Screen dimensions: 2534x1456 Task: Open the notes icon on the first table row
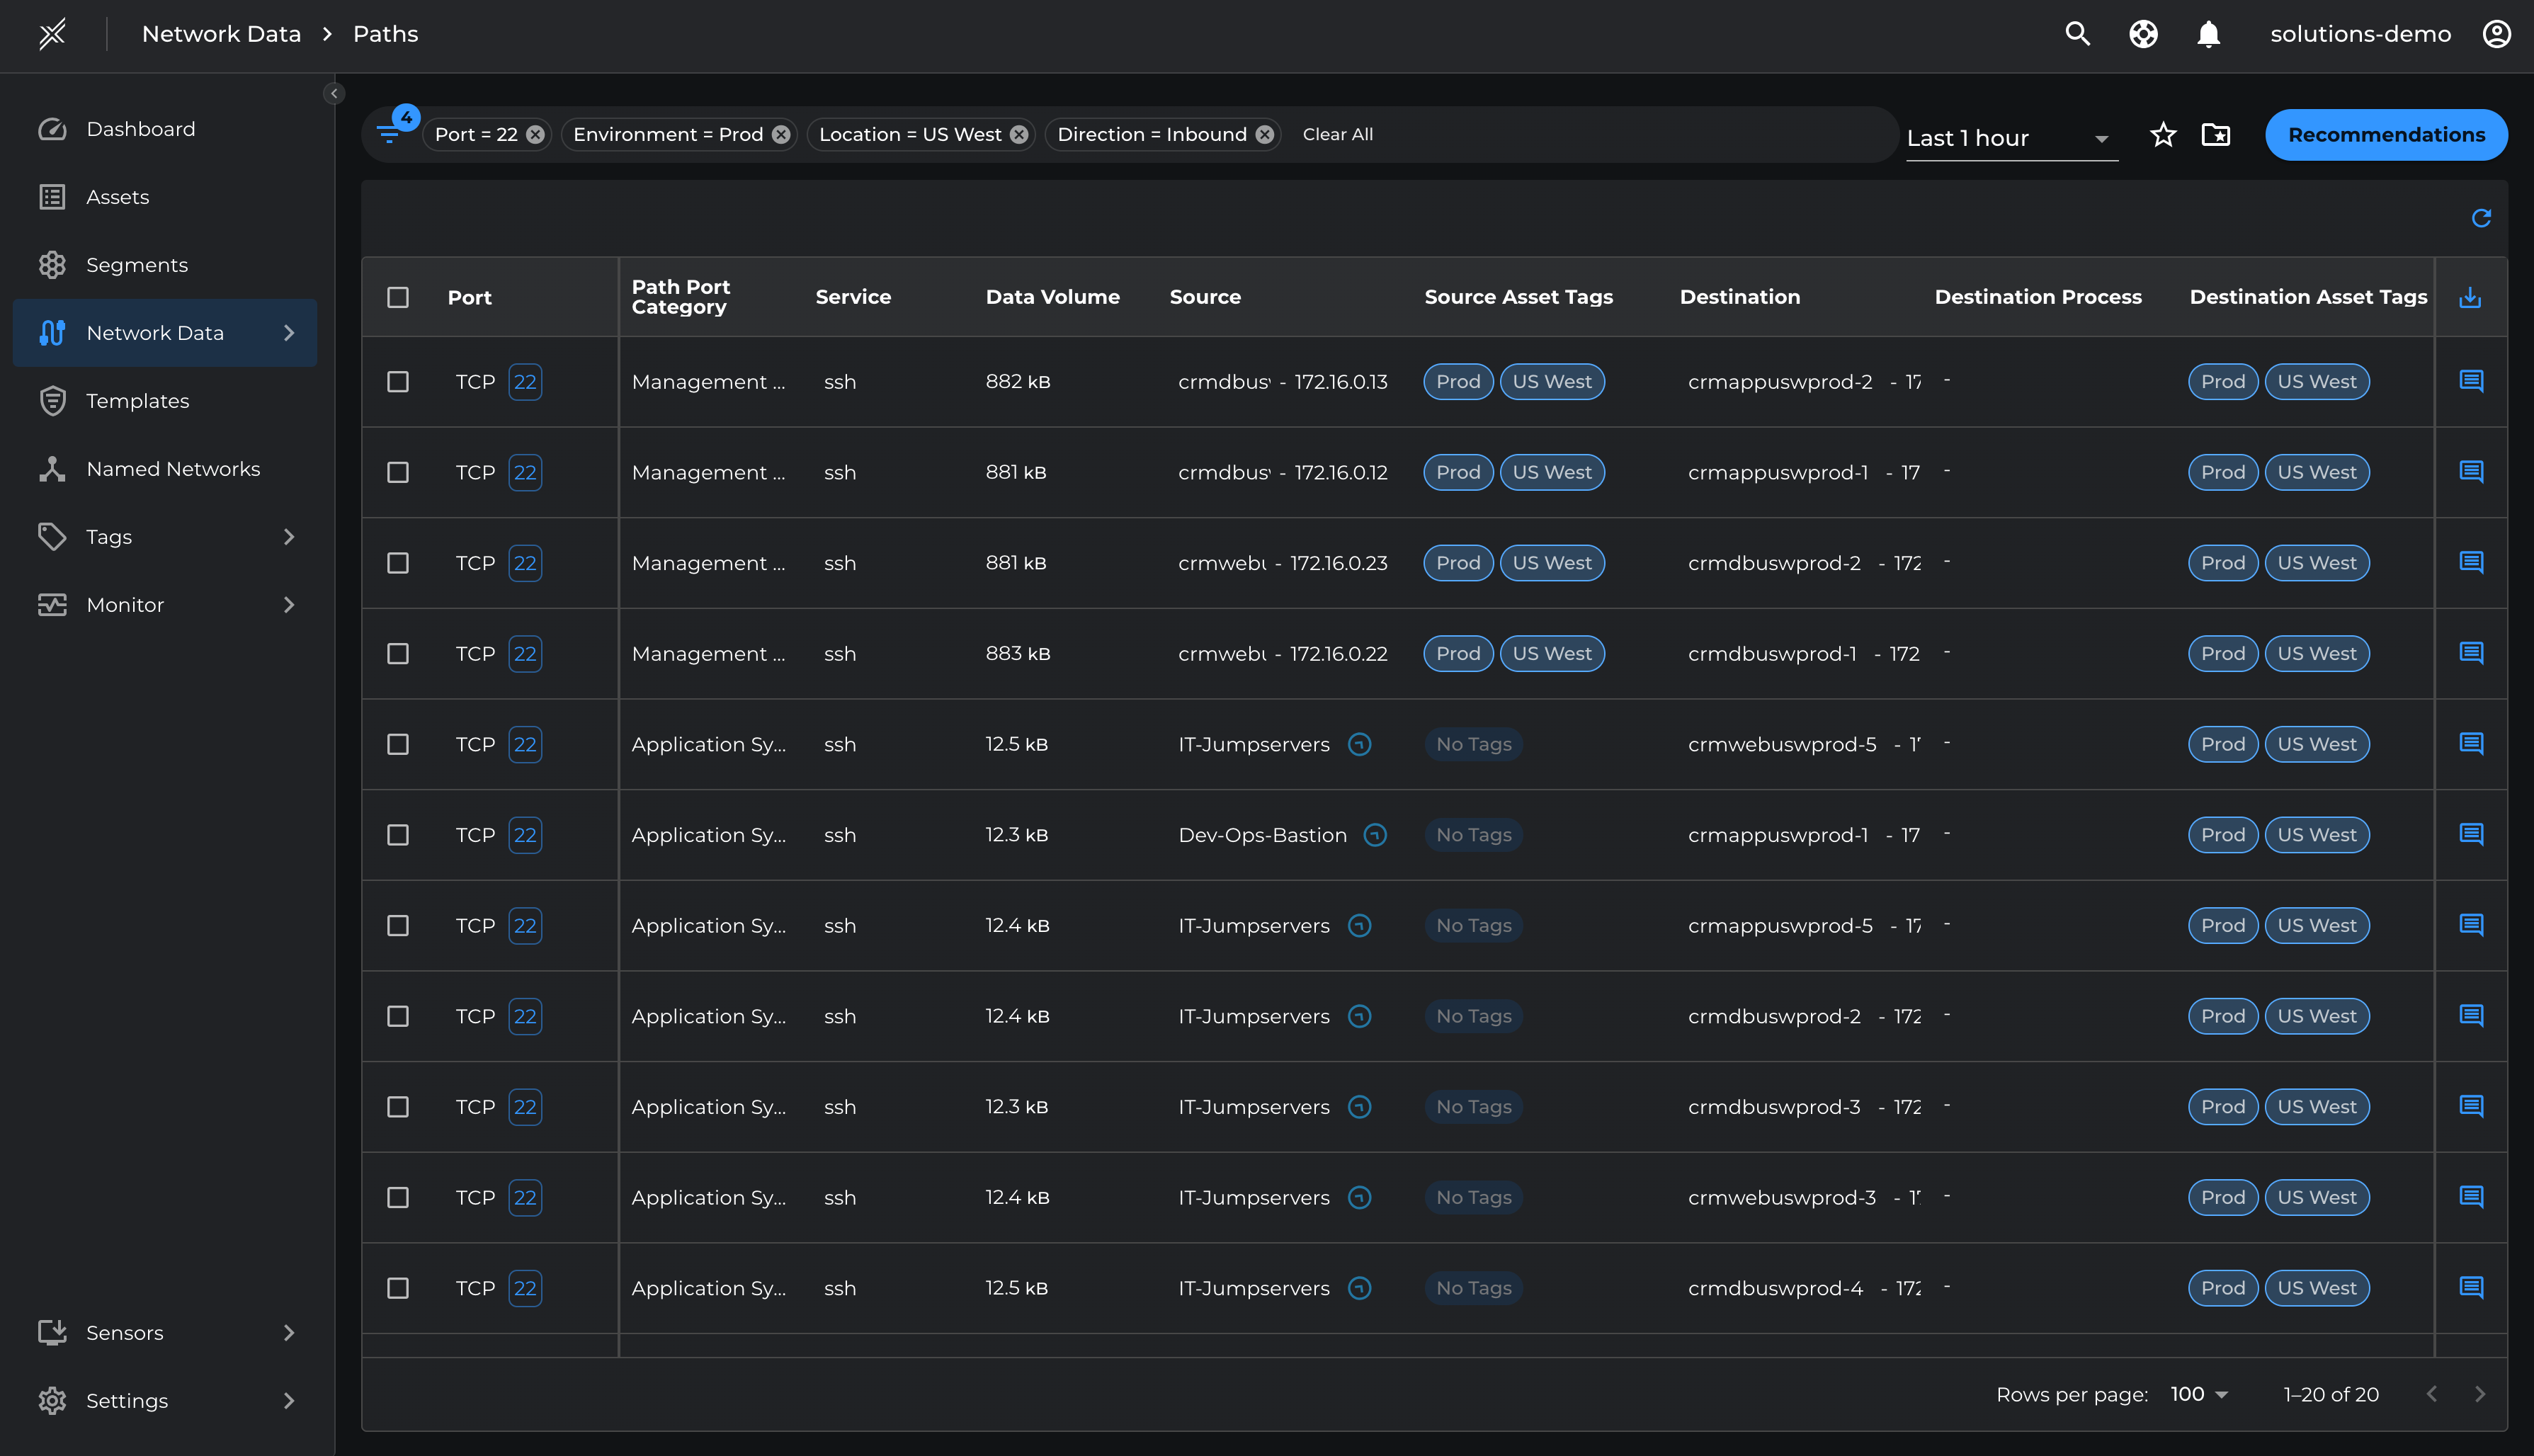pyautogui.click(x=2471, y=381)
